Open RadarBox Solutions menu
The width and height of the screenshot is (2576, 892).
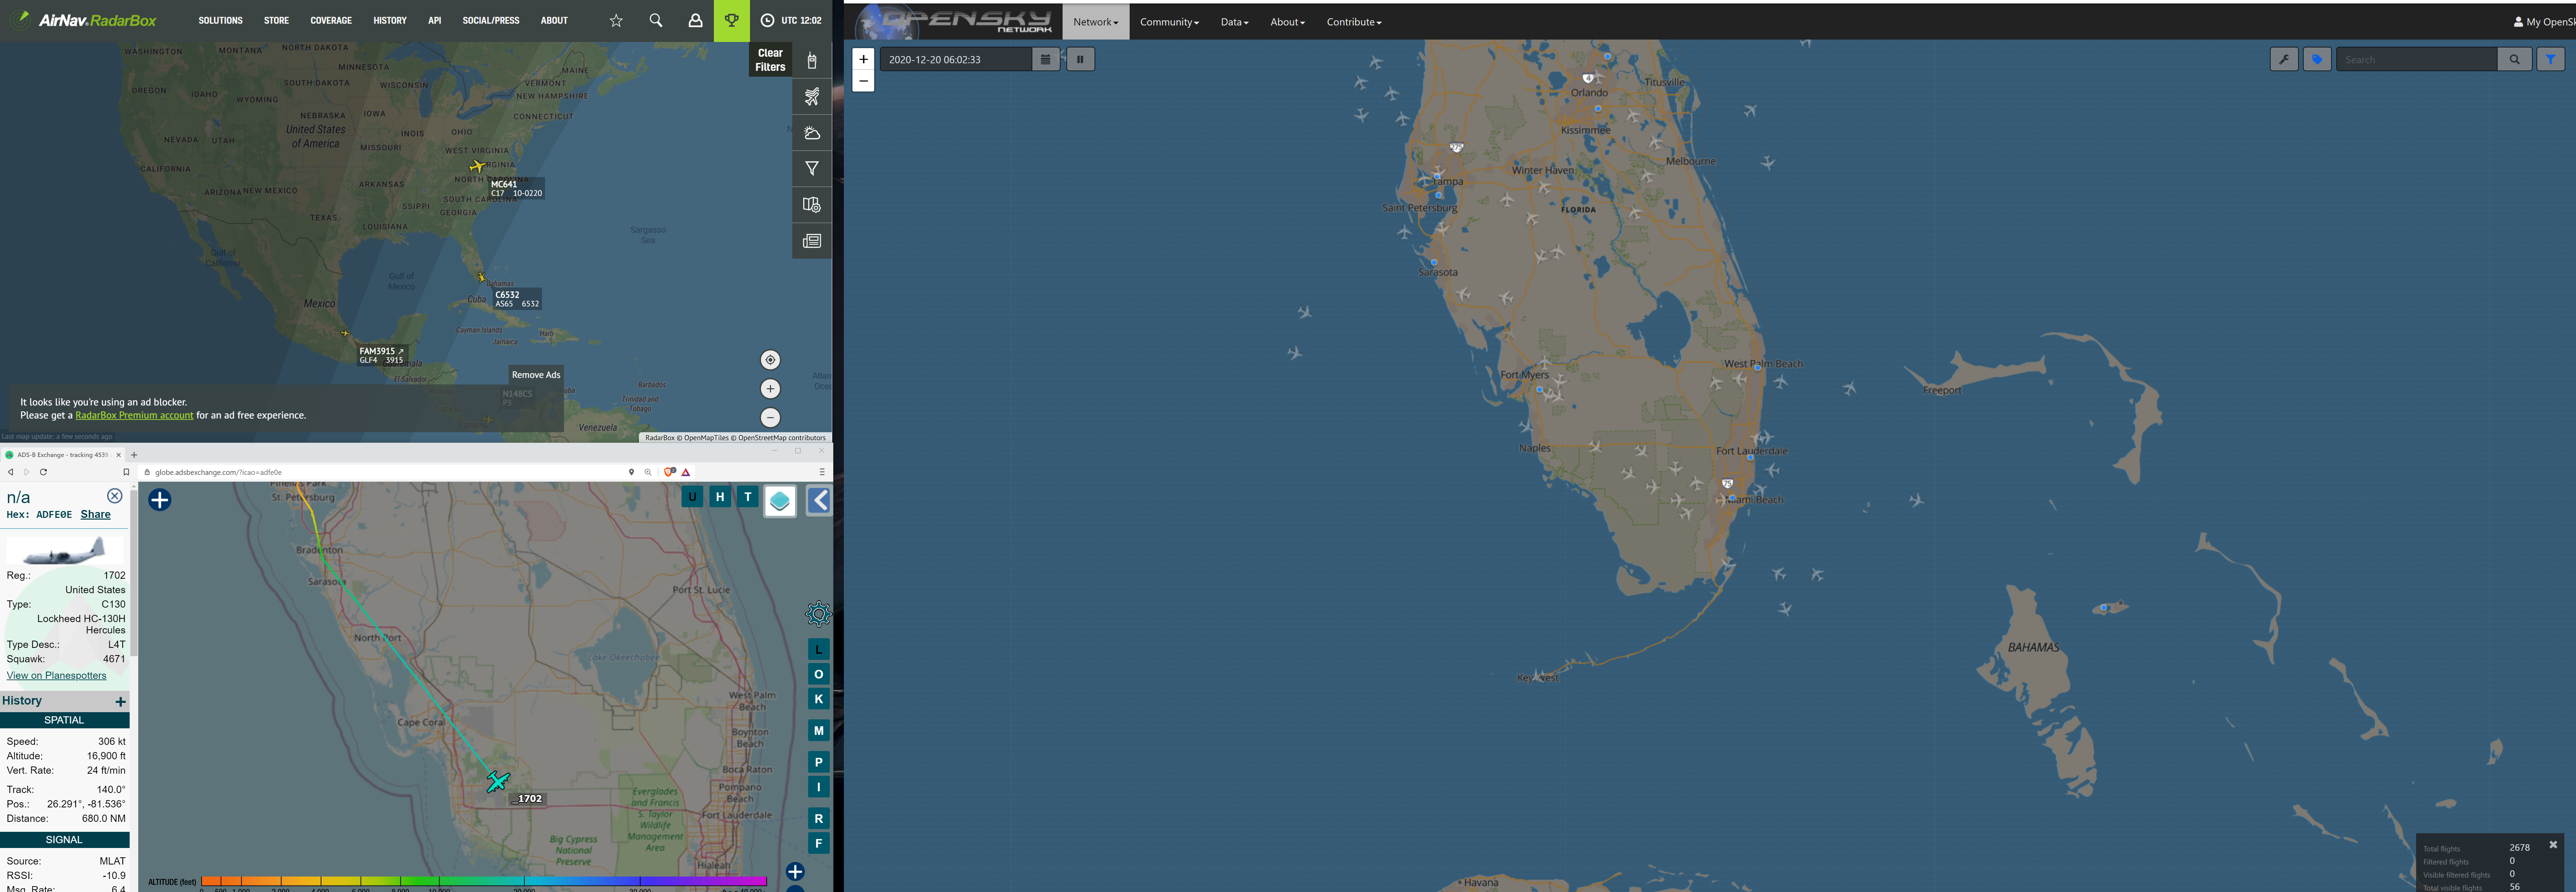click(x=220, y=20)
